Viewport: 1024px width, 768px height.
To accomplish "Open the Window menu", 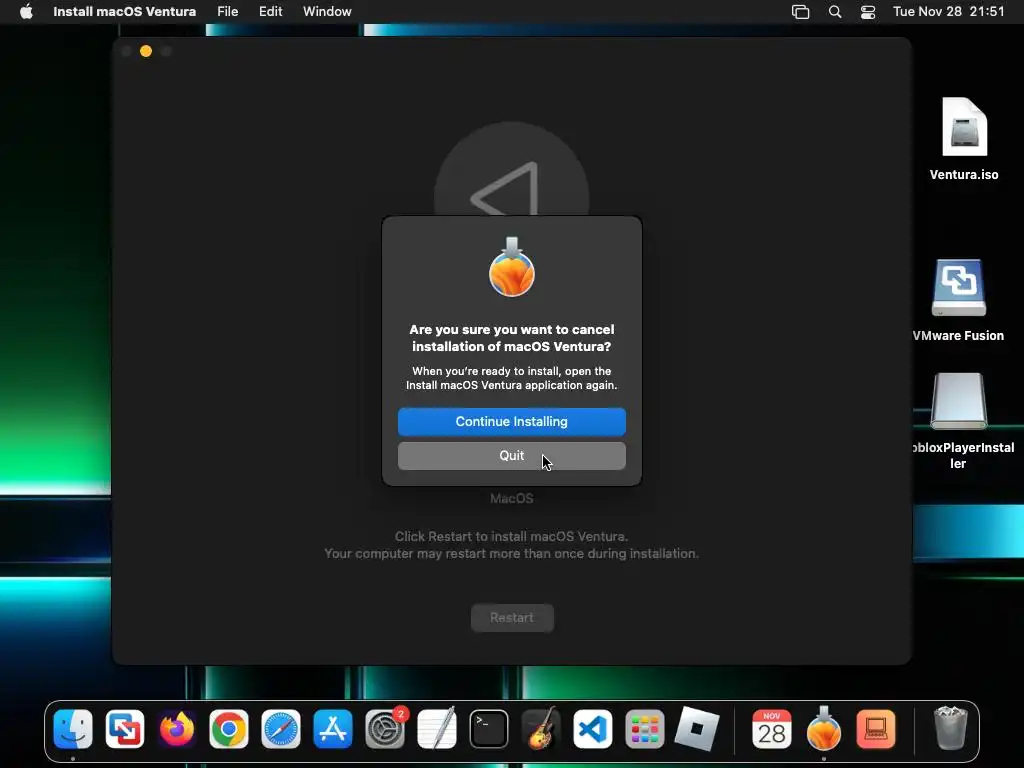I will (327, 12).
